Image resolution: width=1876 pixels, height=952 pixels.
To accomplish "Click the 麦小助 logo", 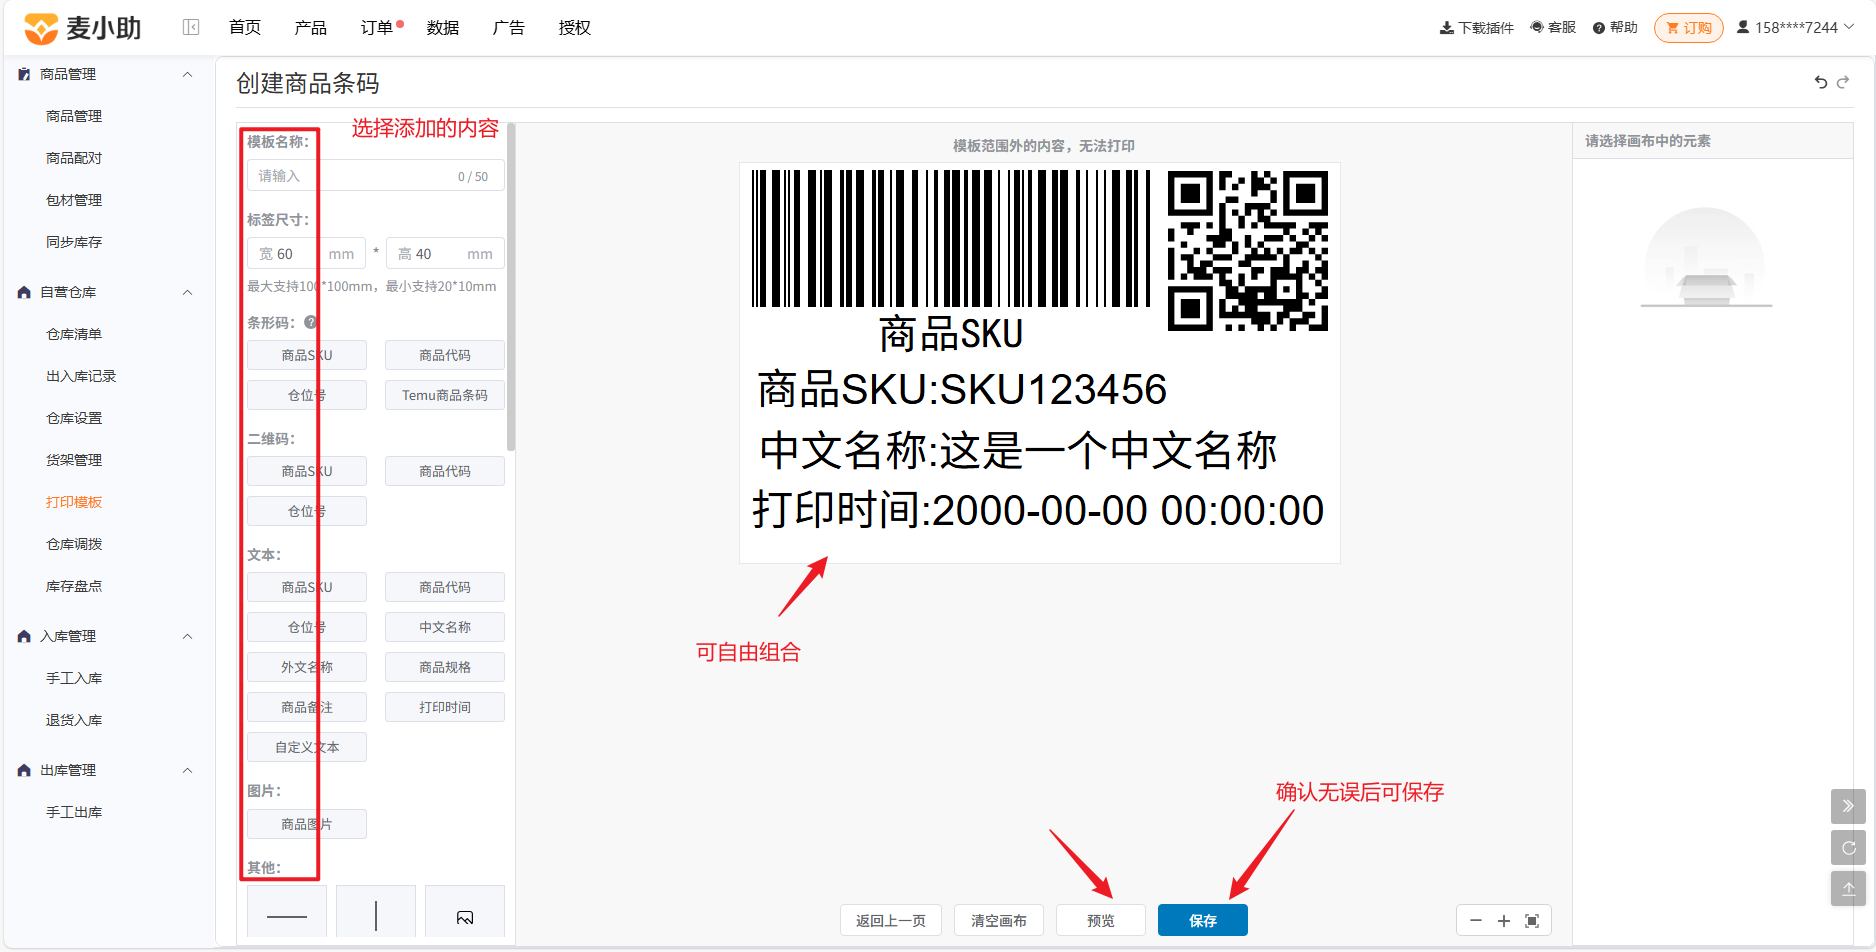I will point(82,28).
